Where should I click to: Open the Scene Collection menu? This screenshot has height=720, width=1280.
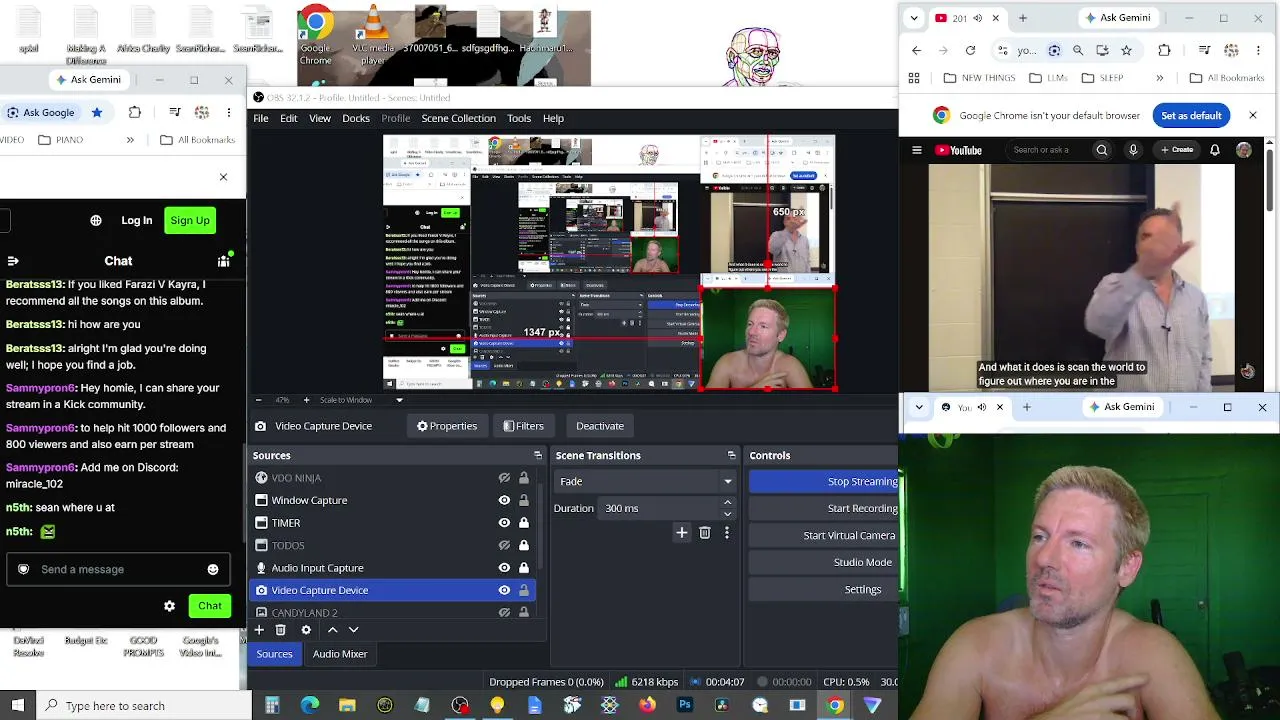pos(458,118)
